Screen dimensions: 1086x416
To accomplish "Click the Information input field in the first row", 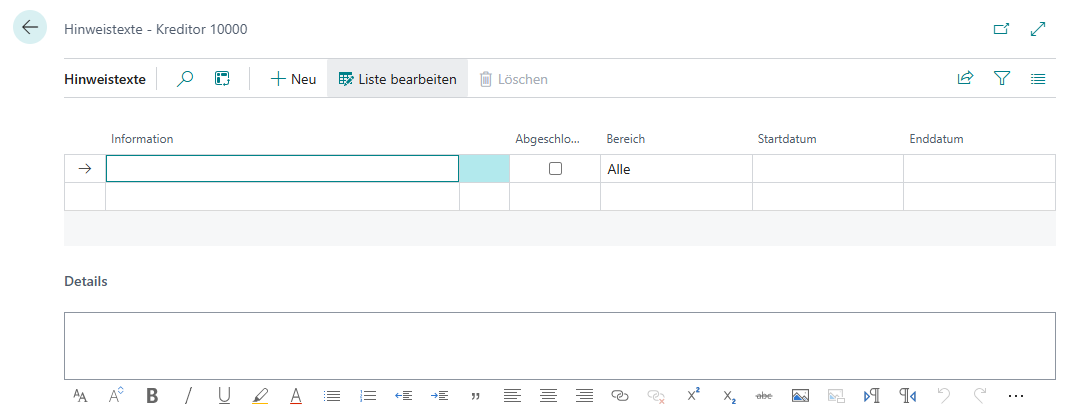I will tap(282, 169).
